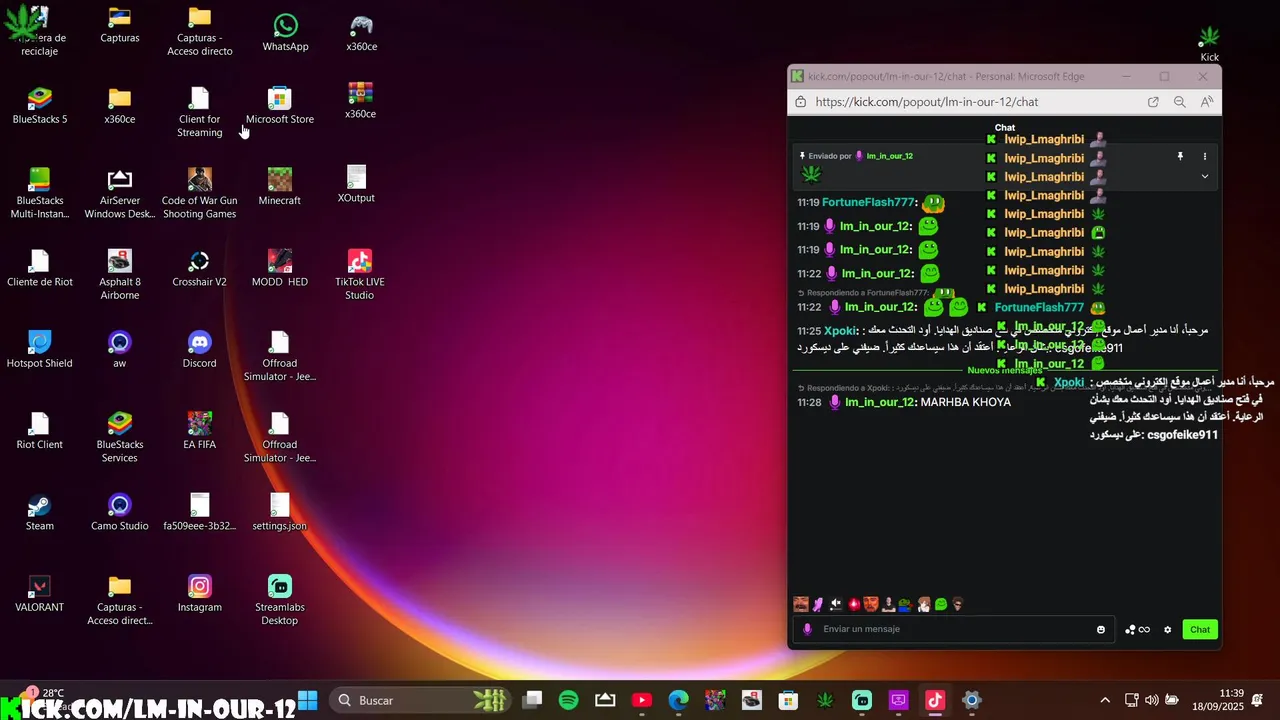The height and width of the screenshot is (720, 1280).
Task: Open Task View from the taskbar
Action: point(532,700)
